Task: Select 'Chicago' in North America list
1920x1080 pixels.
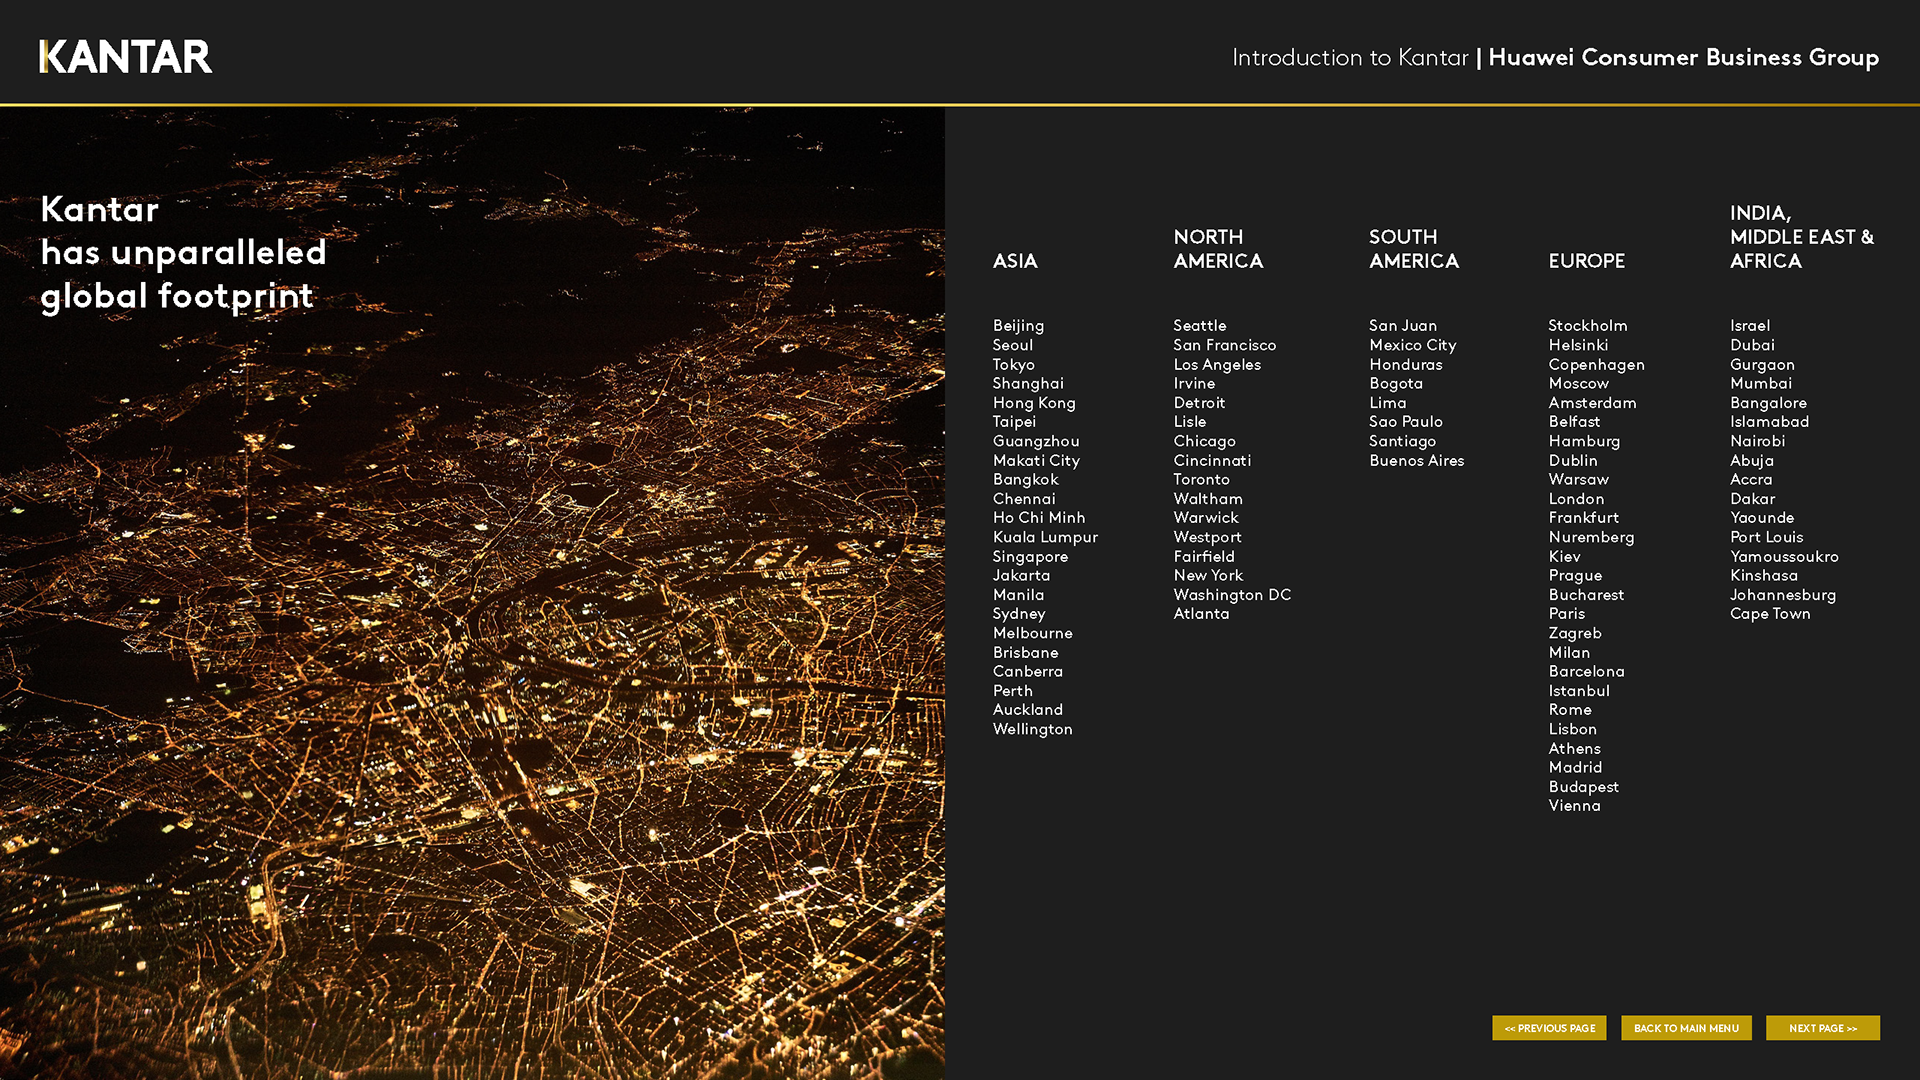Action: tap(1205, 442)
